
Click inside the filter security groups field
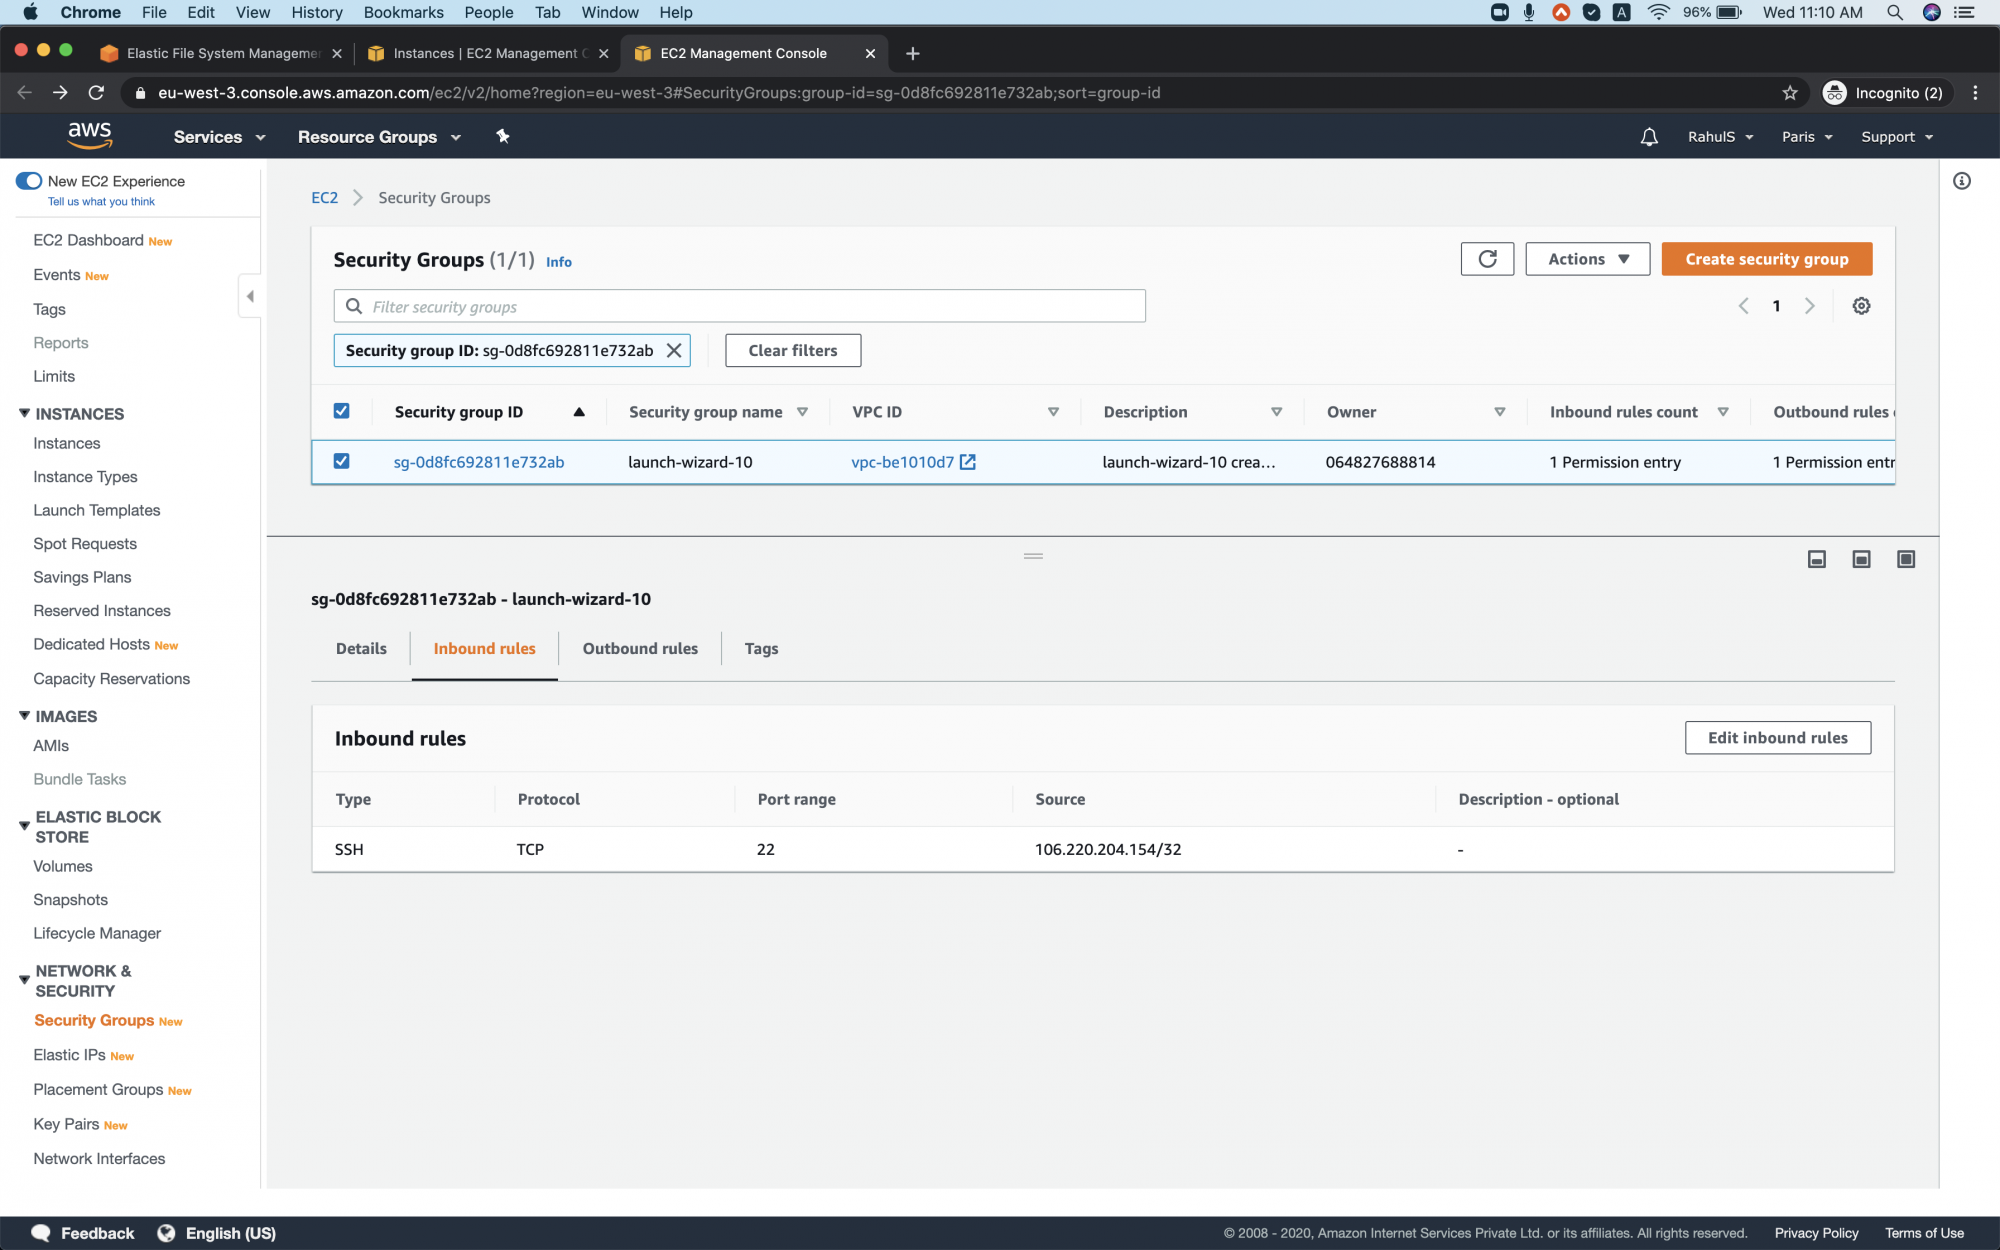(740, 305)
